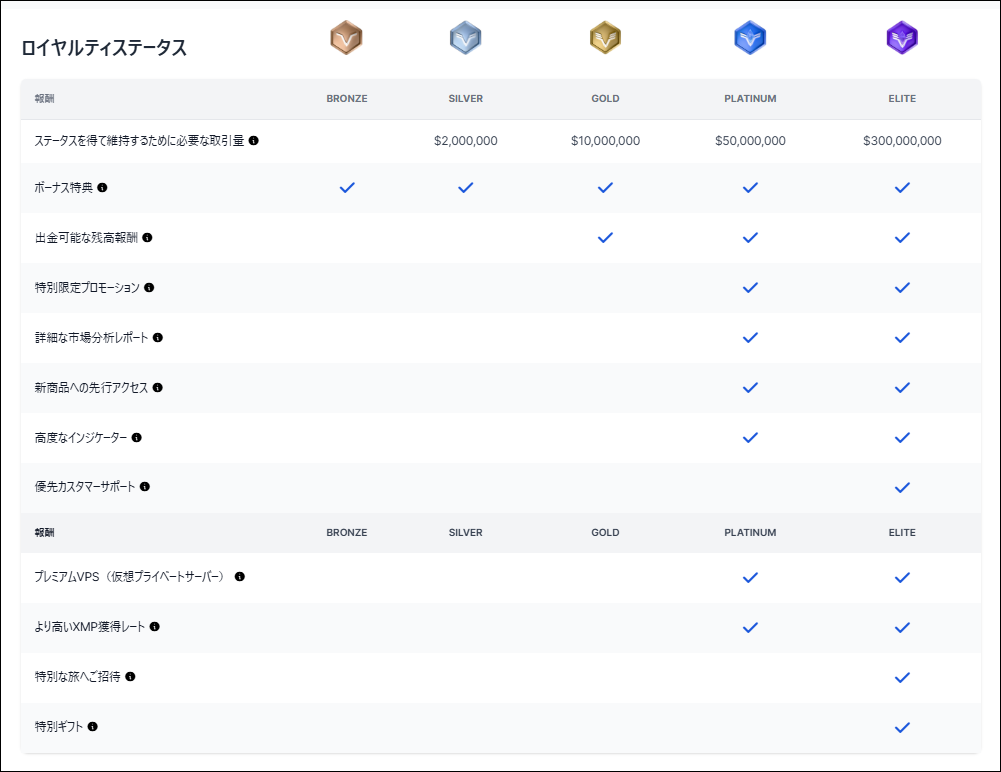Click the Silver status badge icon
Screen dimensions: 1001x772
click(x=465, y=39)
